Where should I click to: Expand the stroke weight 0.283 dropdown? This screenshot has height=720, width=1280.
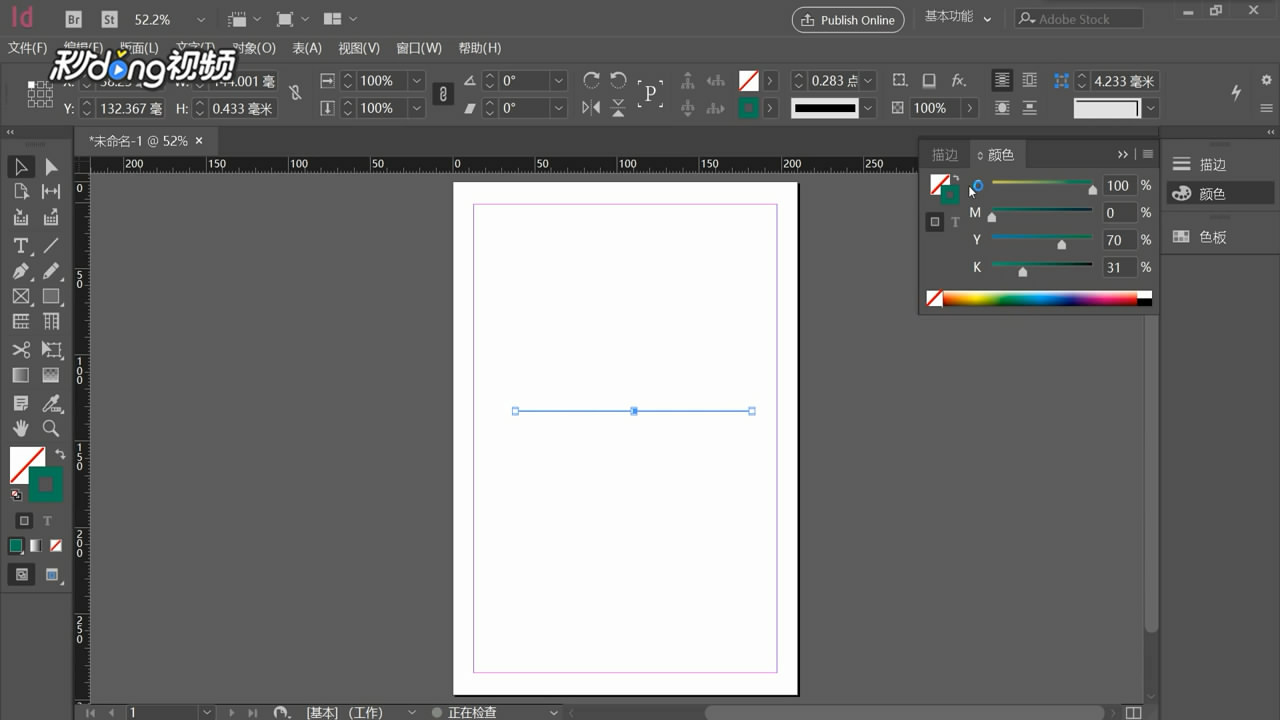point(868,81)
